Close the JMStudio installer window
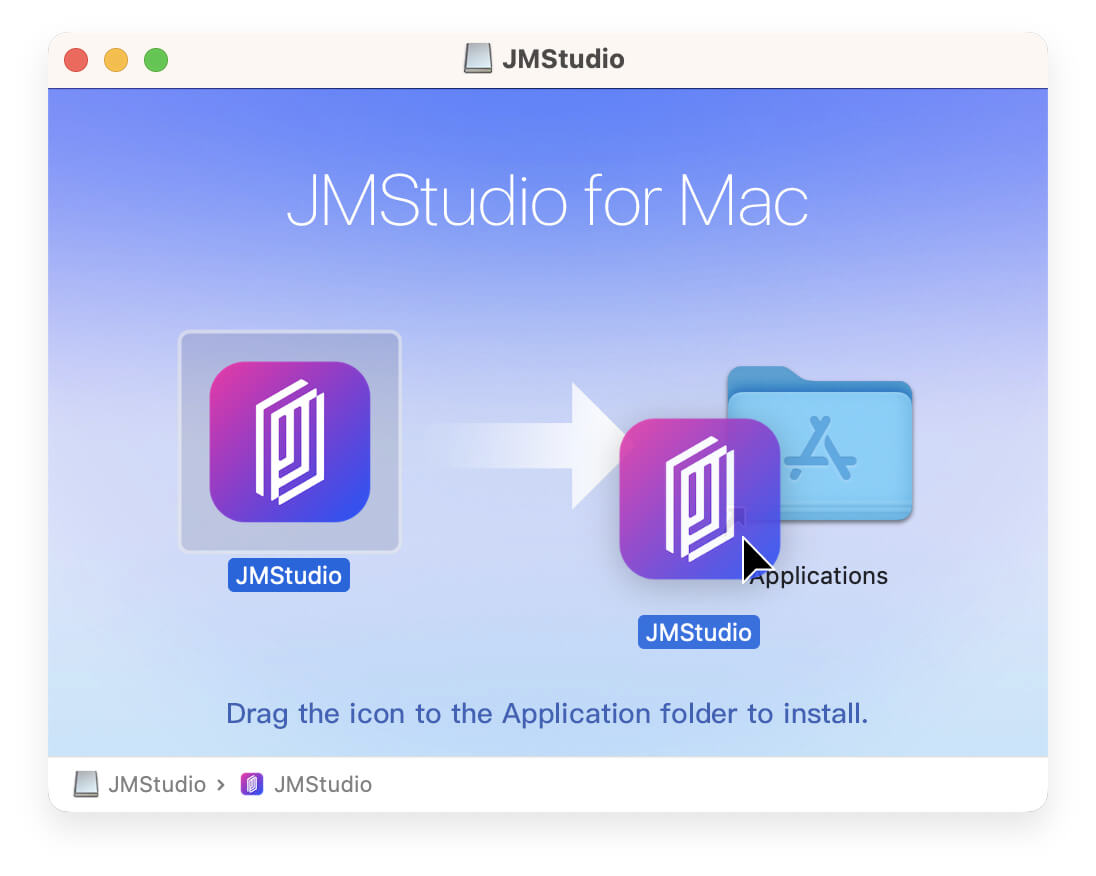 (76, 60)
